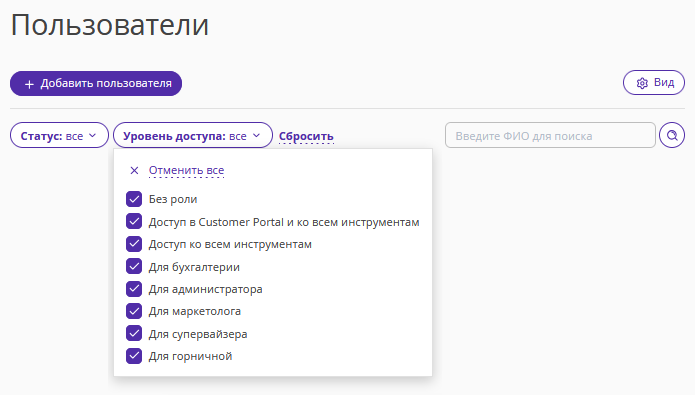Viewport: 695px width, 395px height.
Task: Select the Для маркетолога label text
Action: pos(195,311)
